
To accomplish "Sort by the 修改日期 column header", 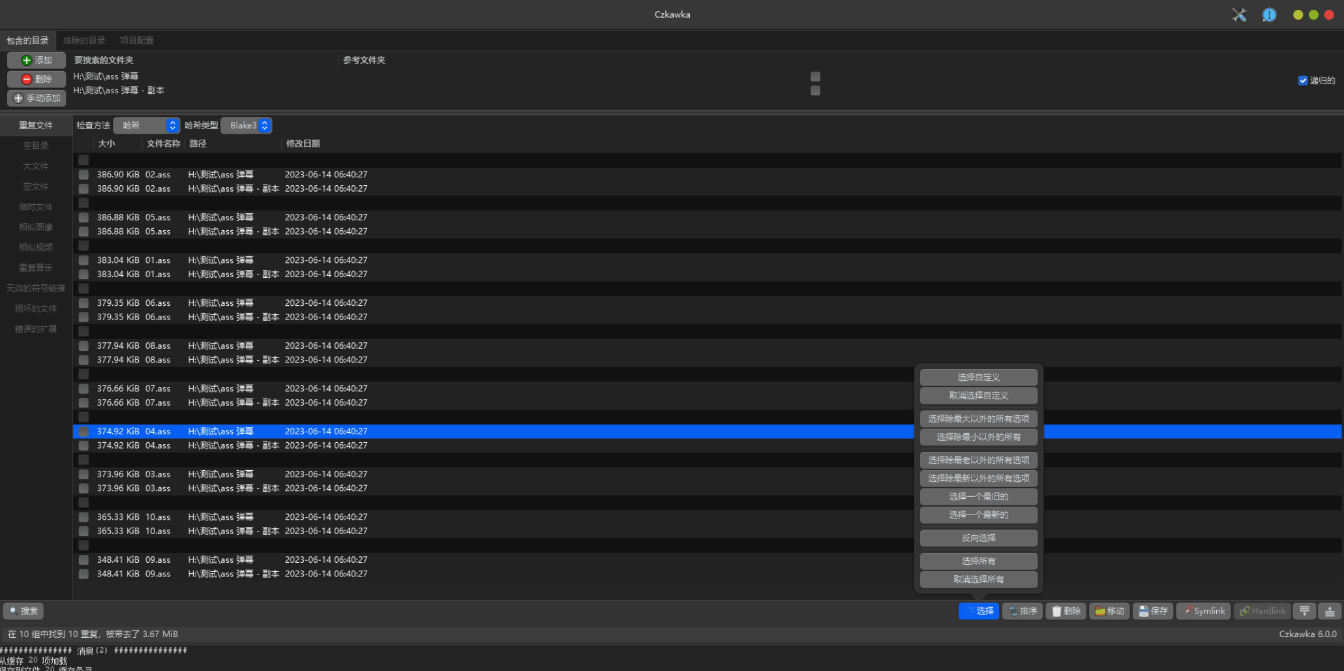I will click(x=303, y=144).
